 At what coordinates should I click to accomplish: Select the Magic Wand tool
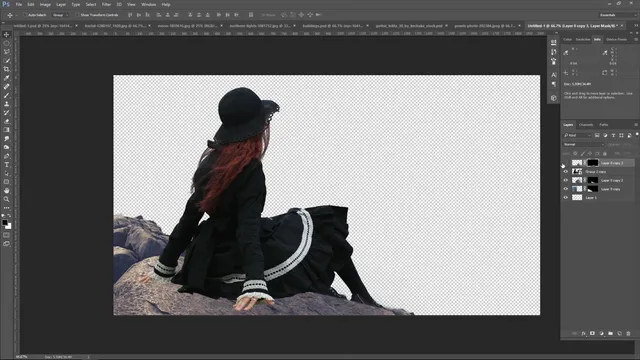[x=7, y=61]
